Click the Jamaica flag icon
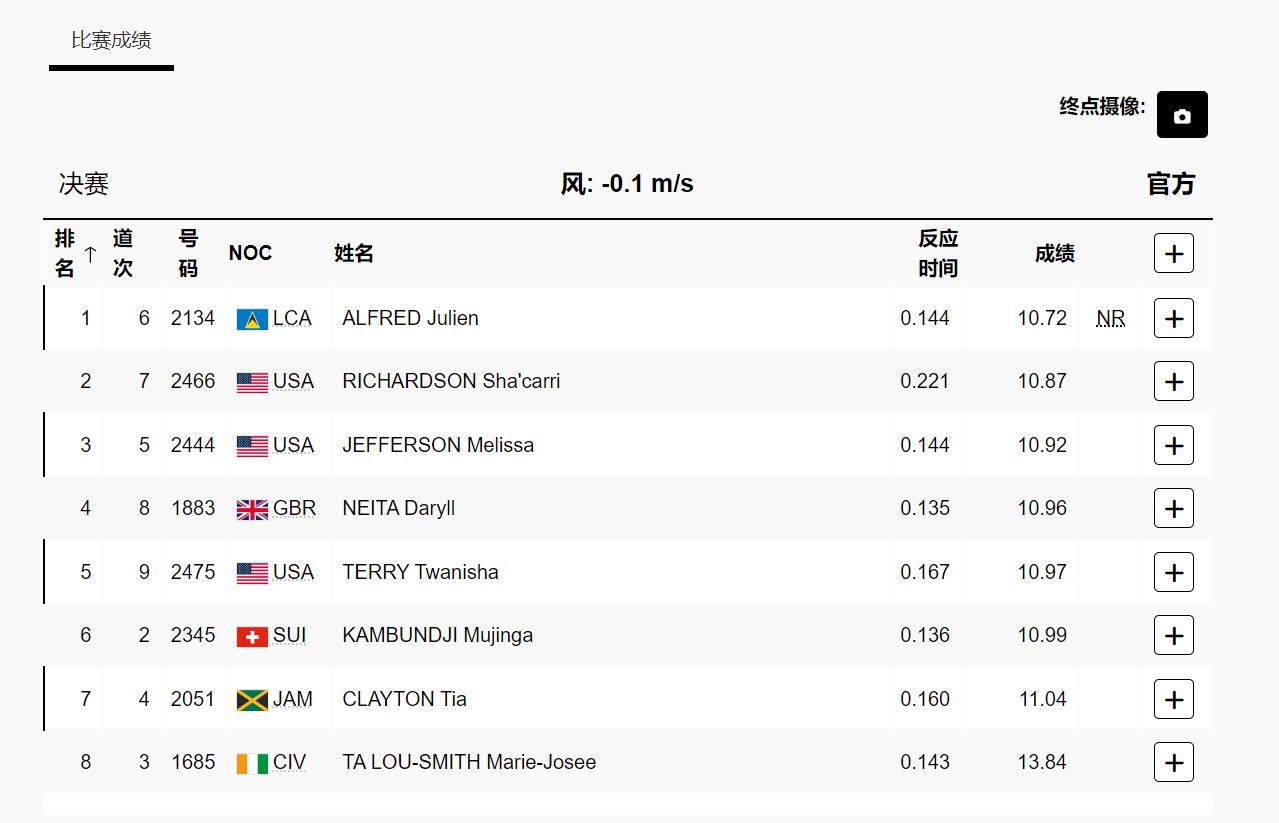Image resolution: width=1279 pixels, height=823 pixels. pyautogui.click(x=252, y=700)
